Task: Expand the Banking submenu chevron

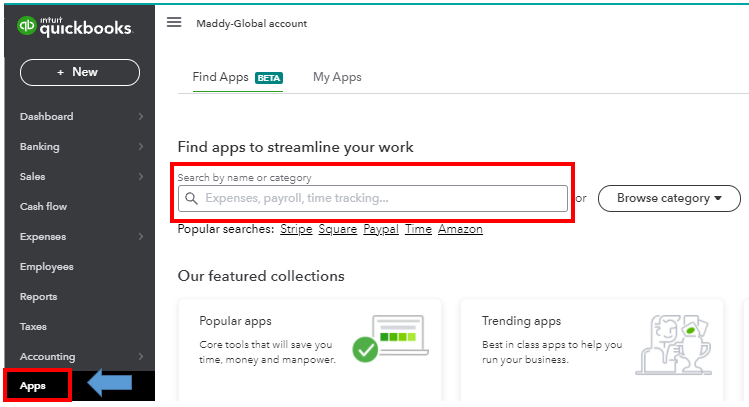Action: coord(140,147)
